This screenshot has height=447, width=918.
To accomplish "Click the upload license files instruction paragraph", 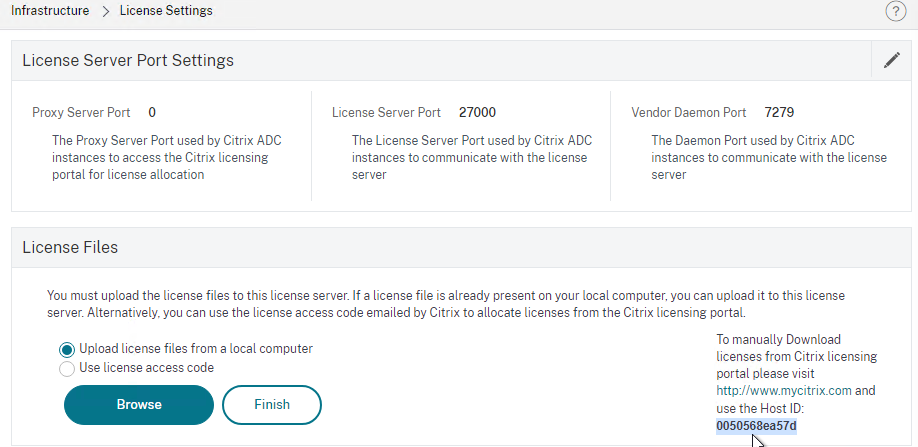I will tap(446, 304).
